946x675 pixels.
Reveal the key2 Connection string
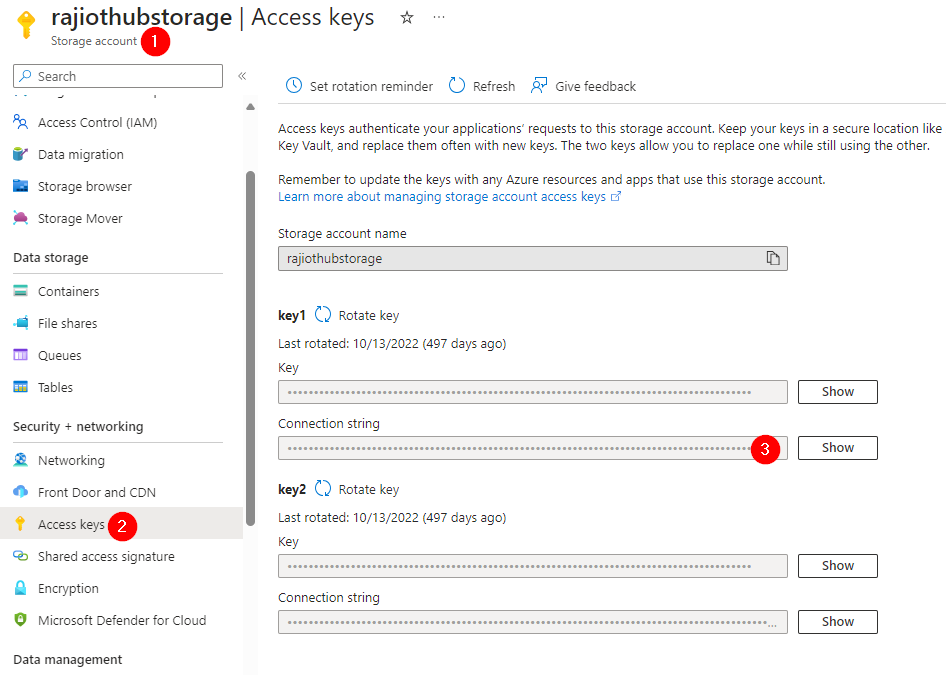[x=837, y=622]
